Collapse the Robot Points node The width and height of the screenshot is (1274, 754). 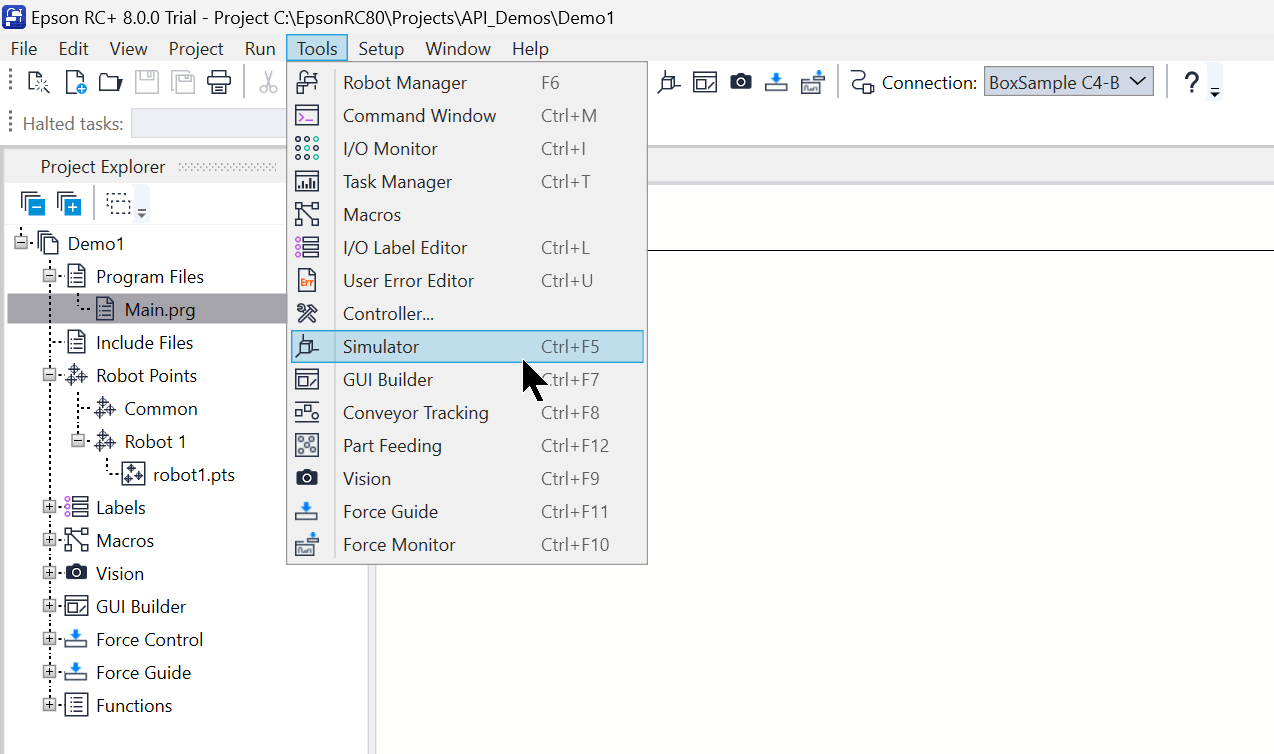[49, 375]
